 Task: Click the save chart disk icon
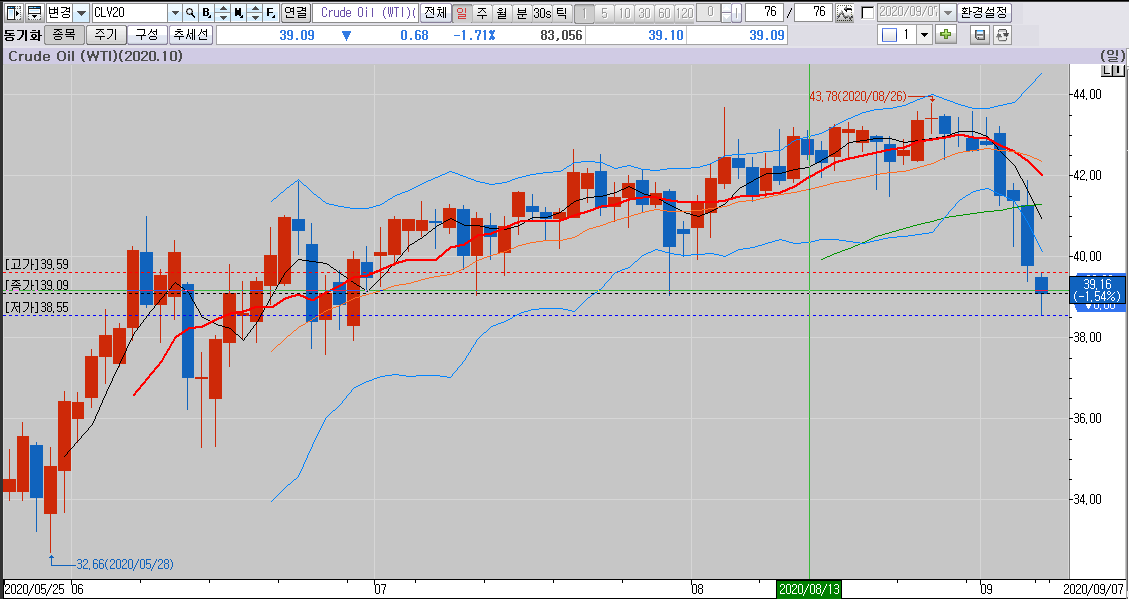coord(980,35)
